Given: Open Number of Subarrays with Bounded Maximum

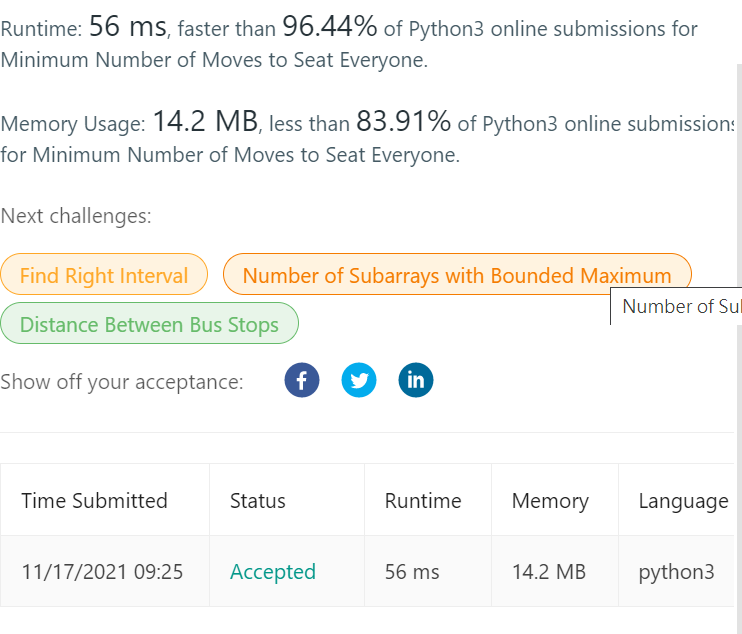Looking at the screenshot, I should click(x=457, y=275).
